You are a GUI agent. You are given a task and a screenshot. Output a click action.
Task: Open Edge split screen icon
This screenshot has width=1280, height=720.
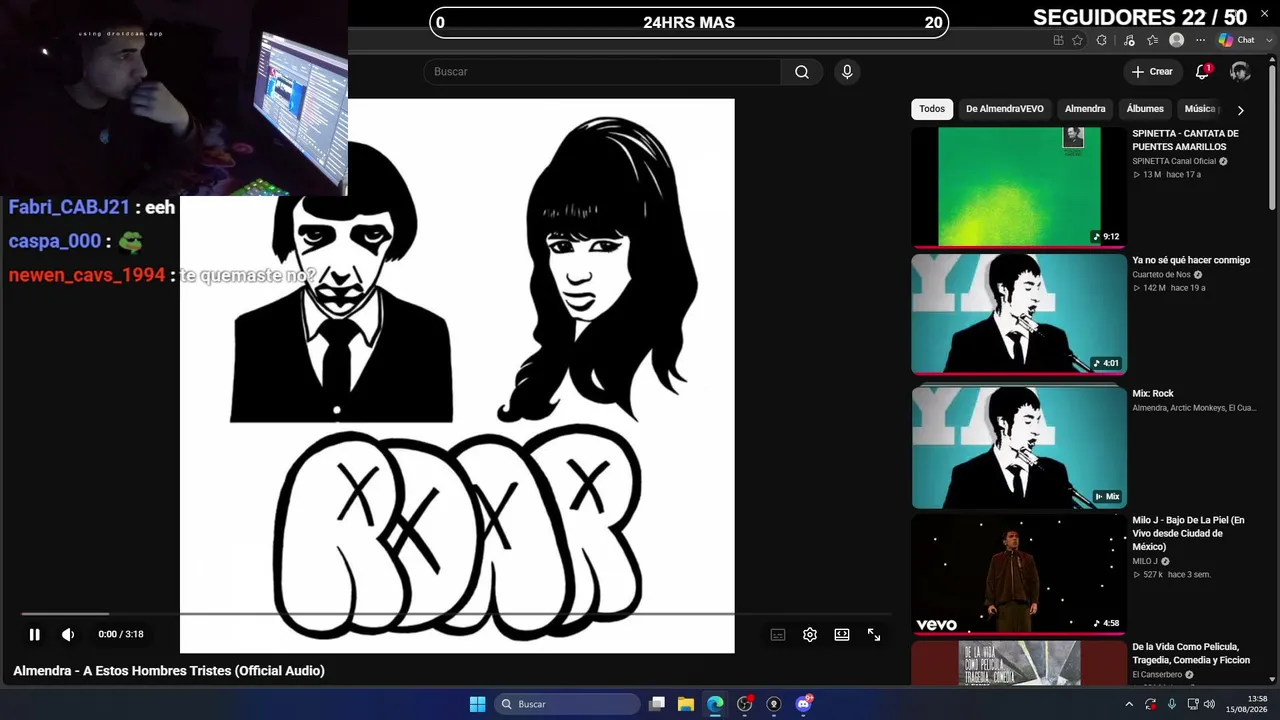1058,40
